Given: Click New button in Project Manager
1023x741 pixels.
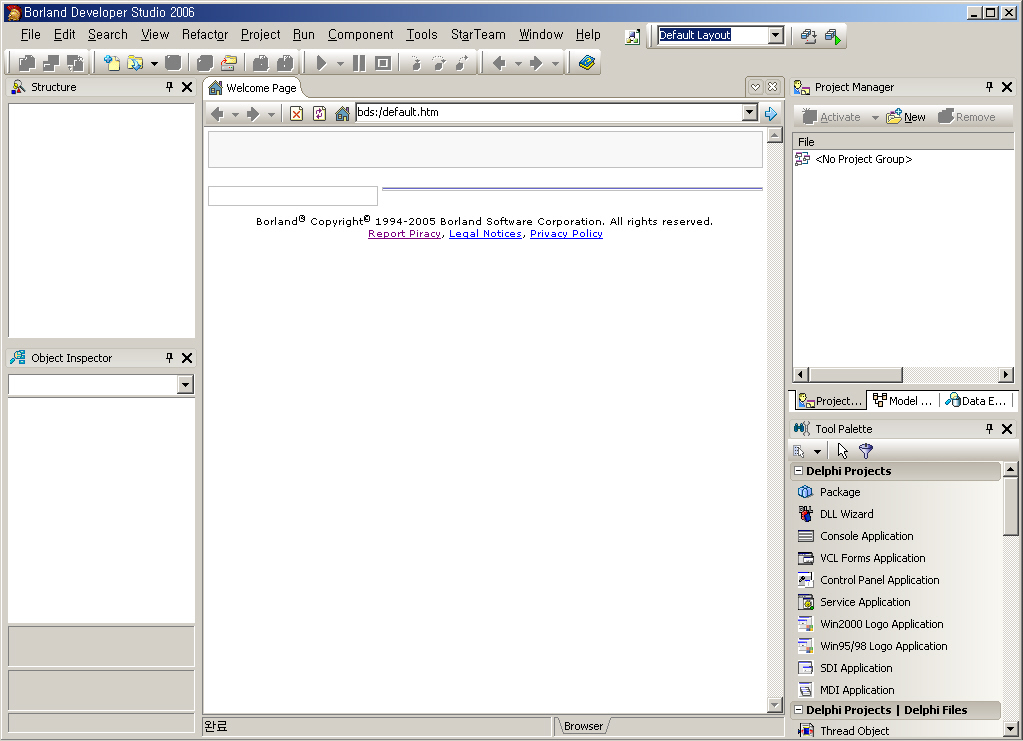Looking at the screenshot, I should click(x=906, y=117).
